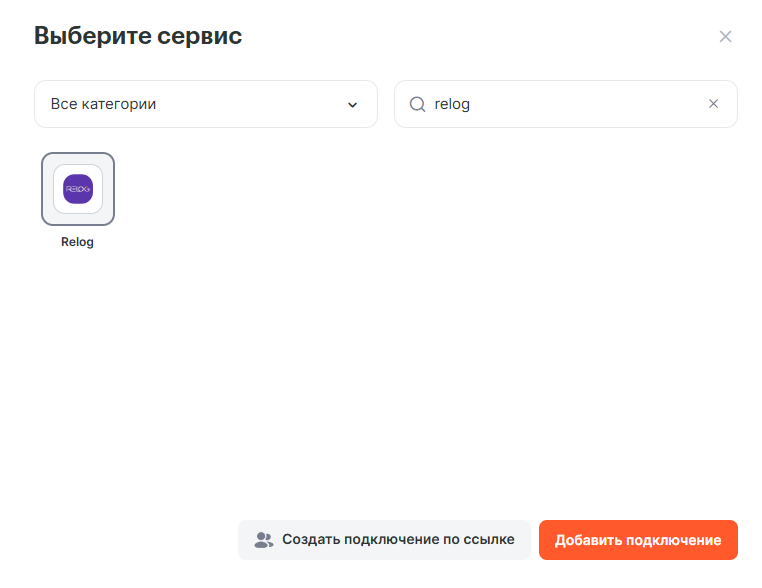Click the people icon on the link connection button
The width and height of the screenshot is (762, 588).
[x=264, y=540]
